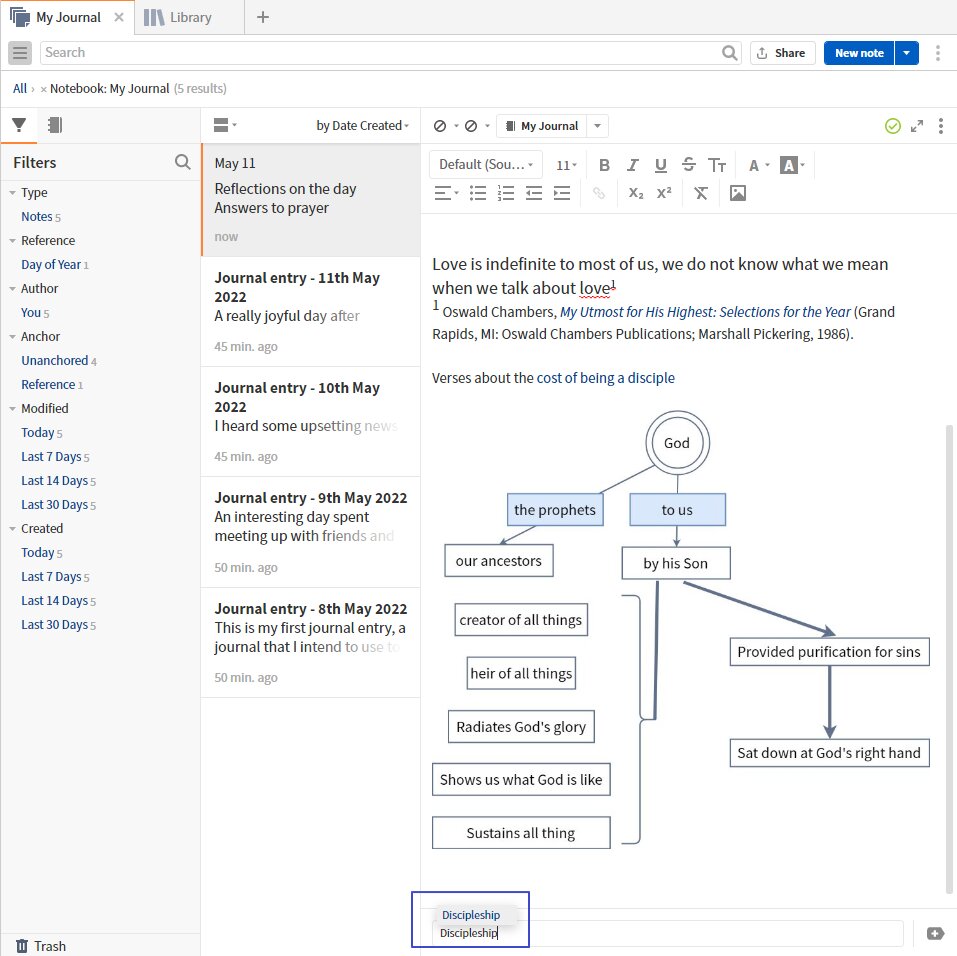Open the font size 11 dropdown
This screenshot has width=957, height=956.
[566, 165]
